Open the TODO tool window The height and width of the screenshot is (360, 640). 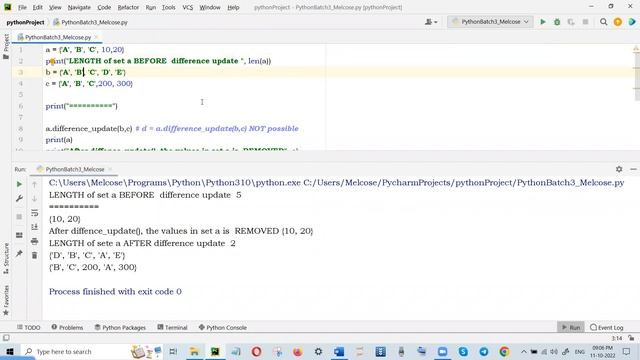coord(29,327)
